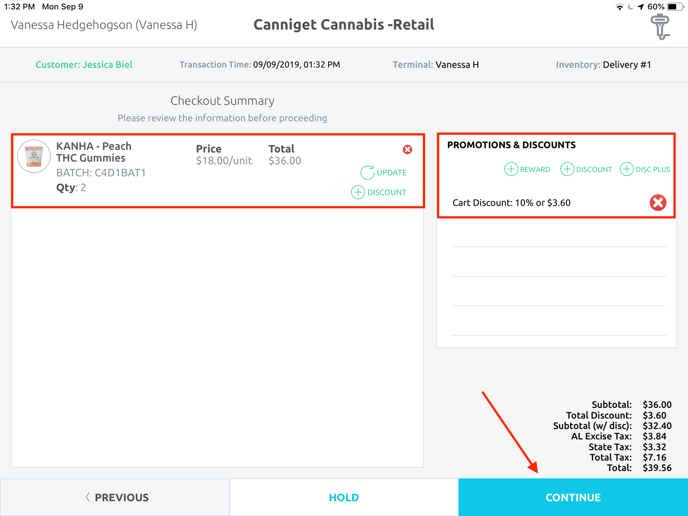
Task: Tap the Terminal: Vanessa H text
Action: (436, 64)
